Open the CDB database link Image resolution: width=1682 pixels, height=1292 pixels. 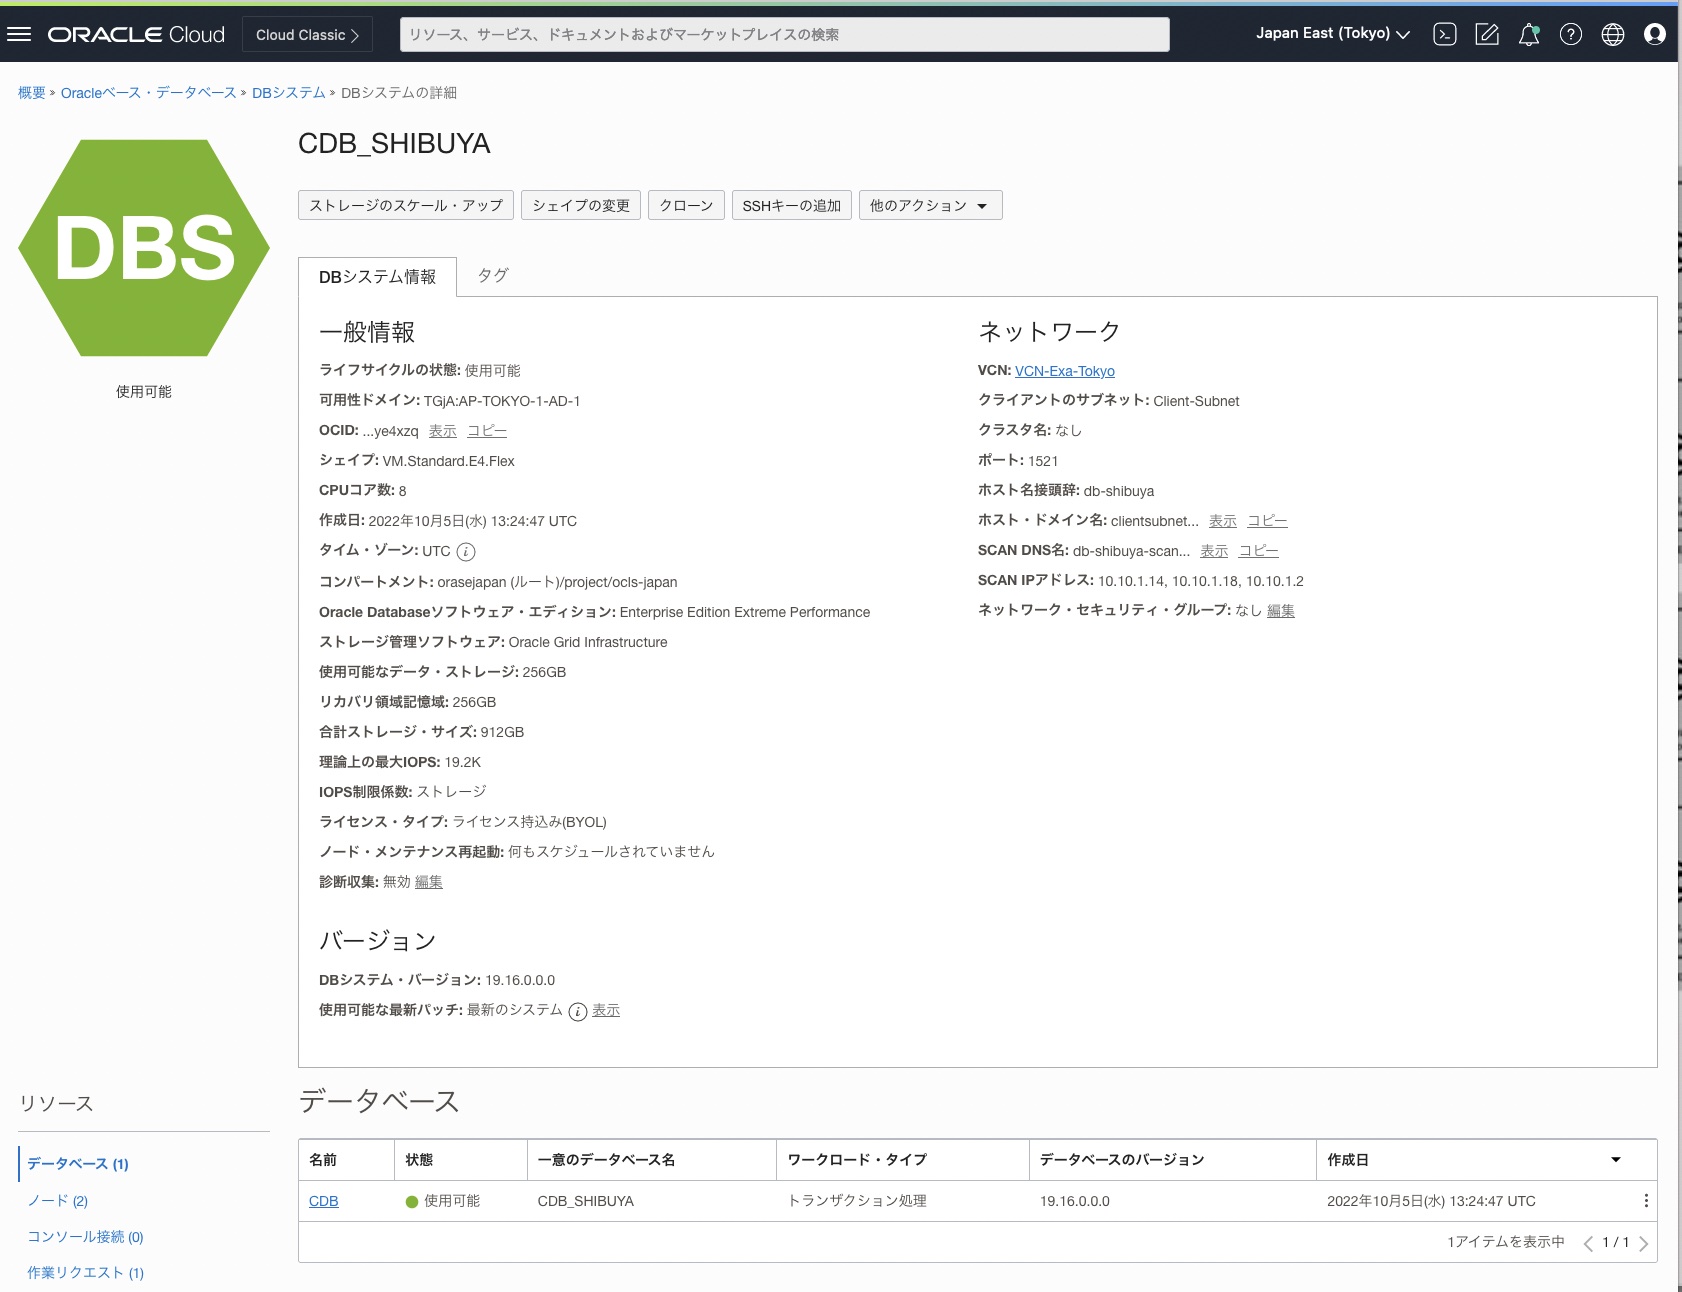coord(324,1201)
